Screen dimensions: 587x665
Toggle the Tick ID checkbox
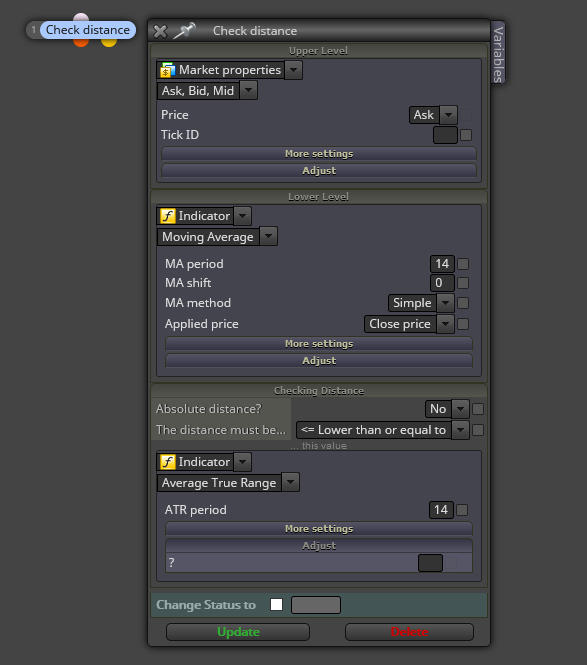click(x=466, y=135)
